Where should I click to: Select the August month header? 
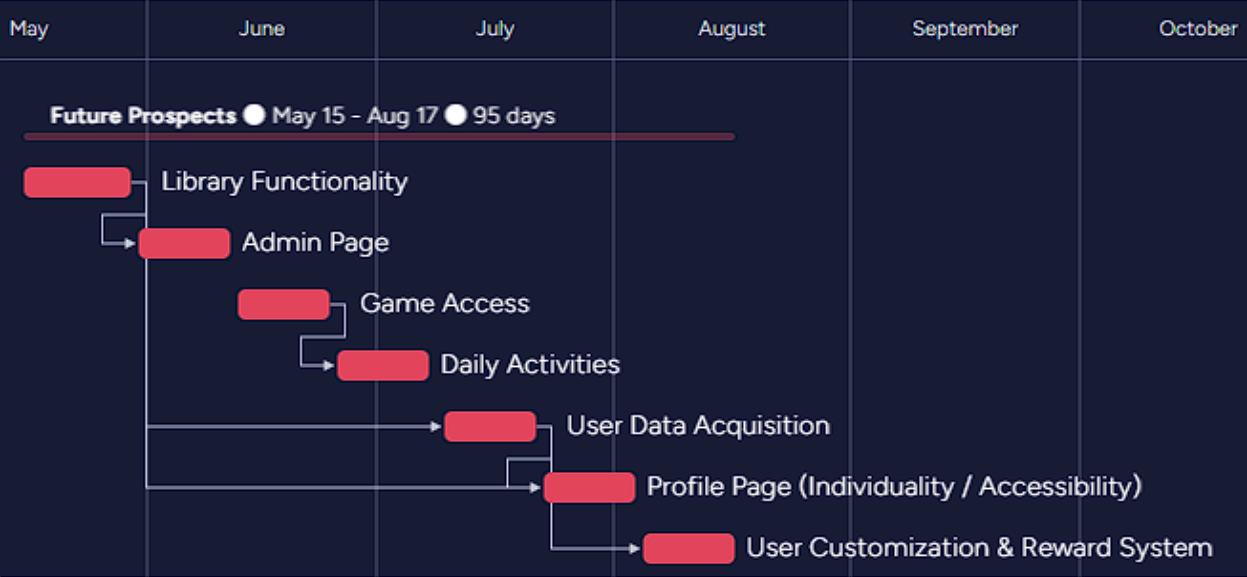click(731, 28)
